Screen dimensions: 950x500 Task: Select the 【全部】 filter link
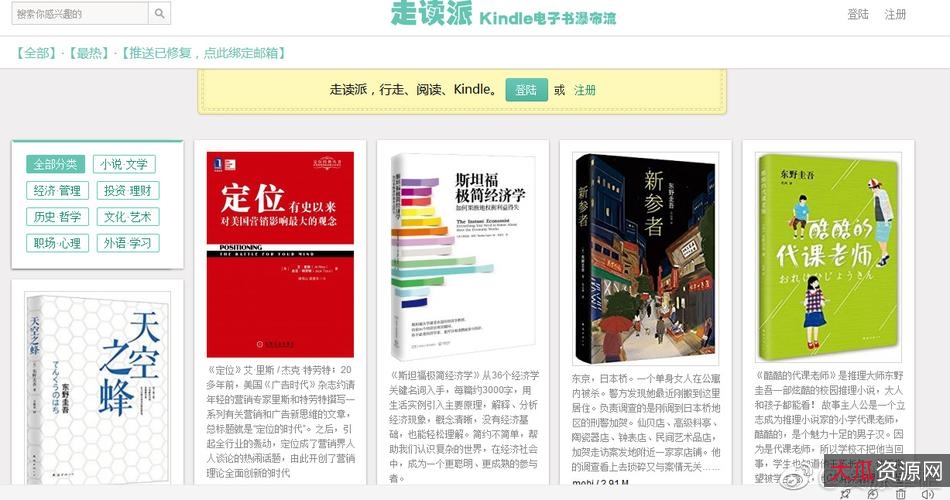(x=36, y=53)
